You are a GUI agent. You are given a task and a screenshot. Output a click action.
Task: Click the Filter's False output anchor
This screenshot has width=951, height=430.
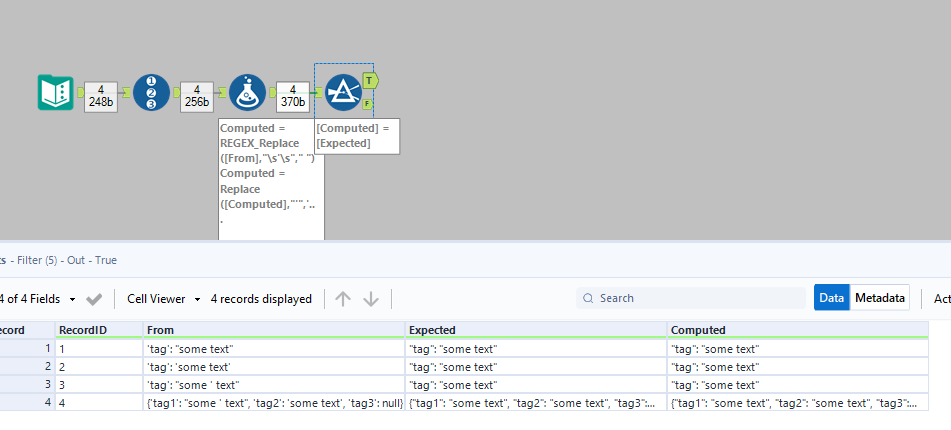coord(368,103)
